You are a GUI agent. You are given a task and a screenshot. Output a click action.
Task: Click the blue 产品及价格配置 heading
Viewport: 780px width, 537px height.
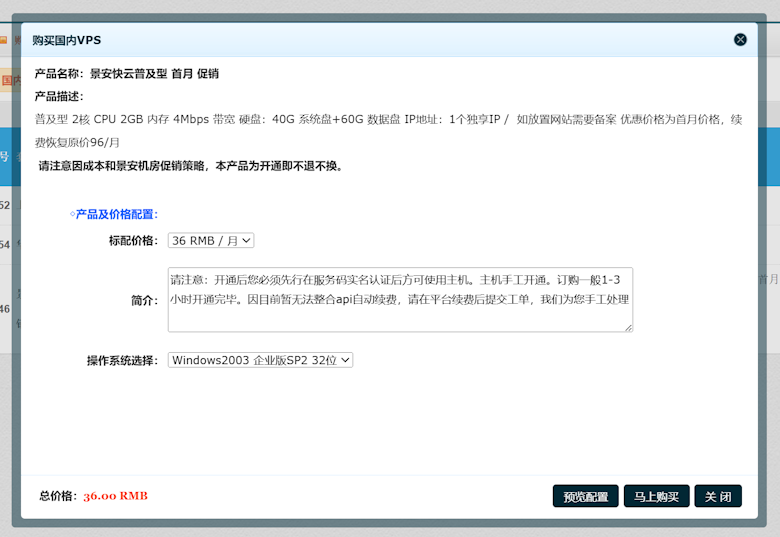point(116,214)
